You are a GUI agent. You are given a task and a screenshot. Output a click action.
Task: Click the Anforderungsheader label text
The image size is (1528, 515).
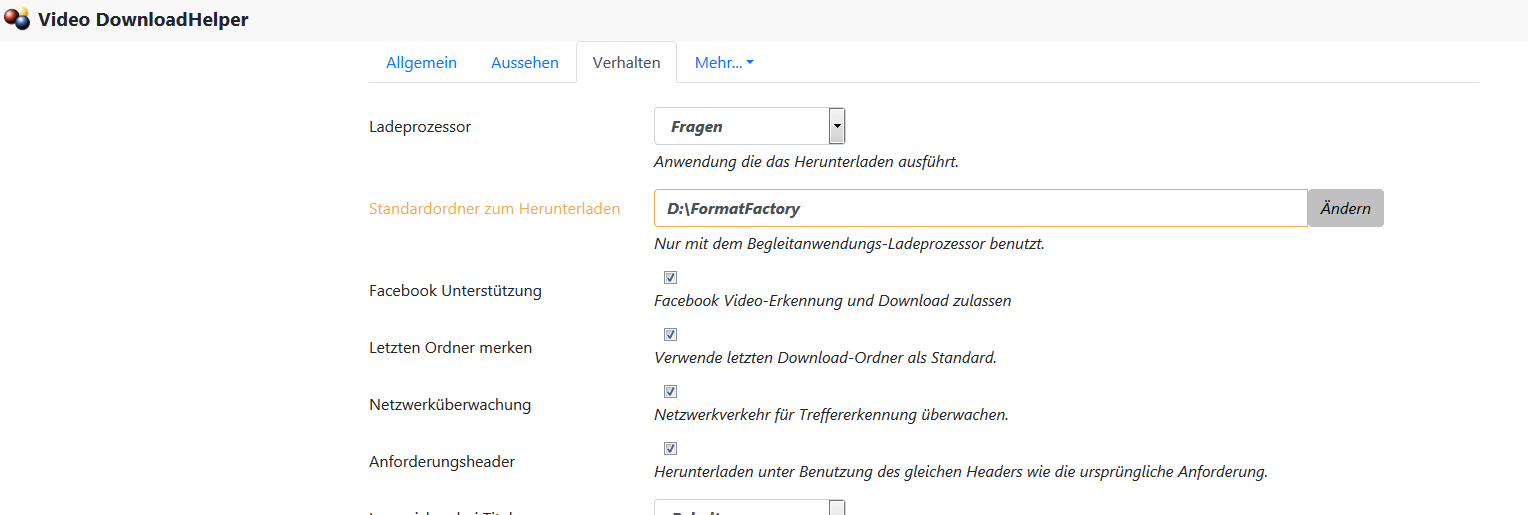[442, 462]
